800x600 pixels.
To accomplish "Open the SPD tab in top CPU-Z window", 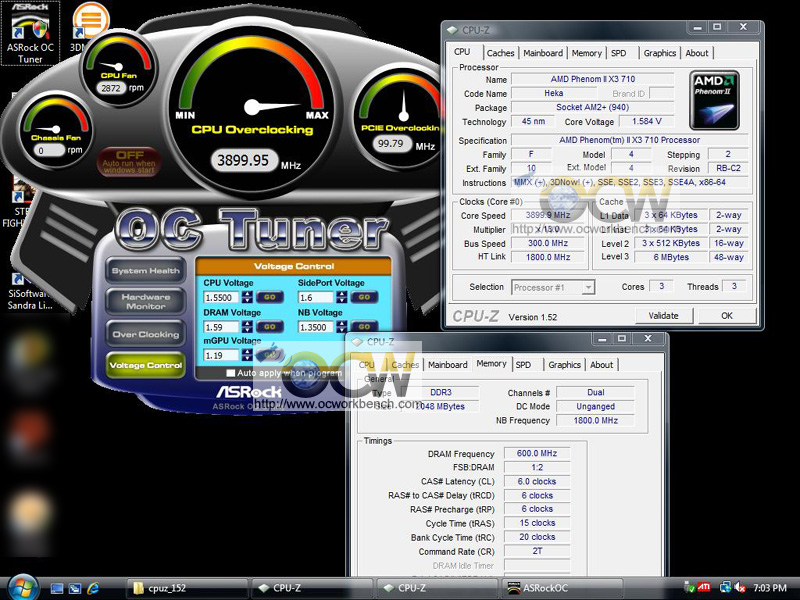I will (x=618, y=53).
